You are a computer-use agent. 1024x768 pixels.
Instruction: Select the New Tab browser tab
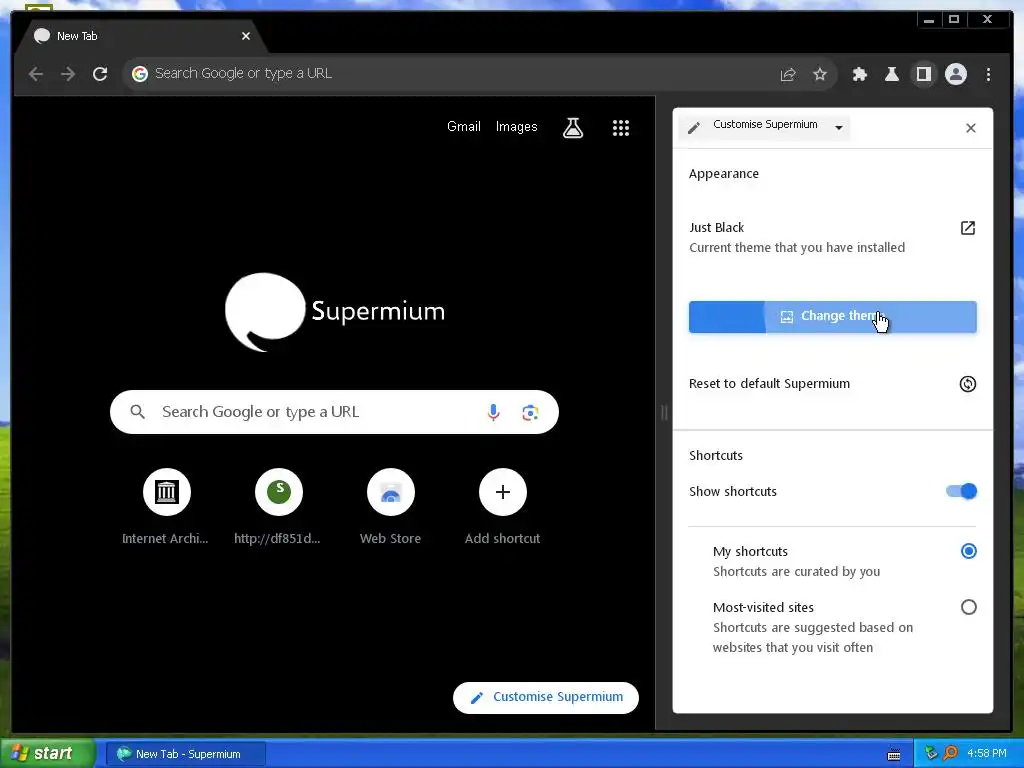pyautogui.click(x=142, y=37)
